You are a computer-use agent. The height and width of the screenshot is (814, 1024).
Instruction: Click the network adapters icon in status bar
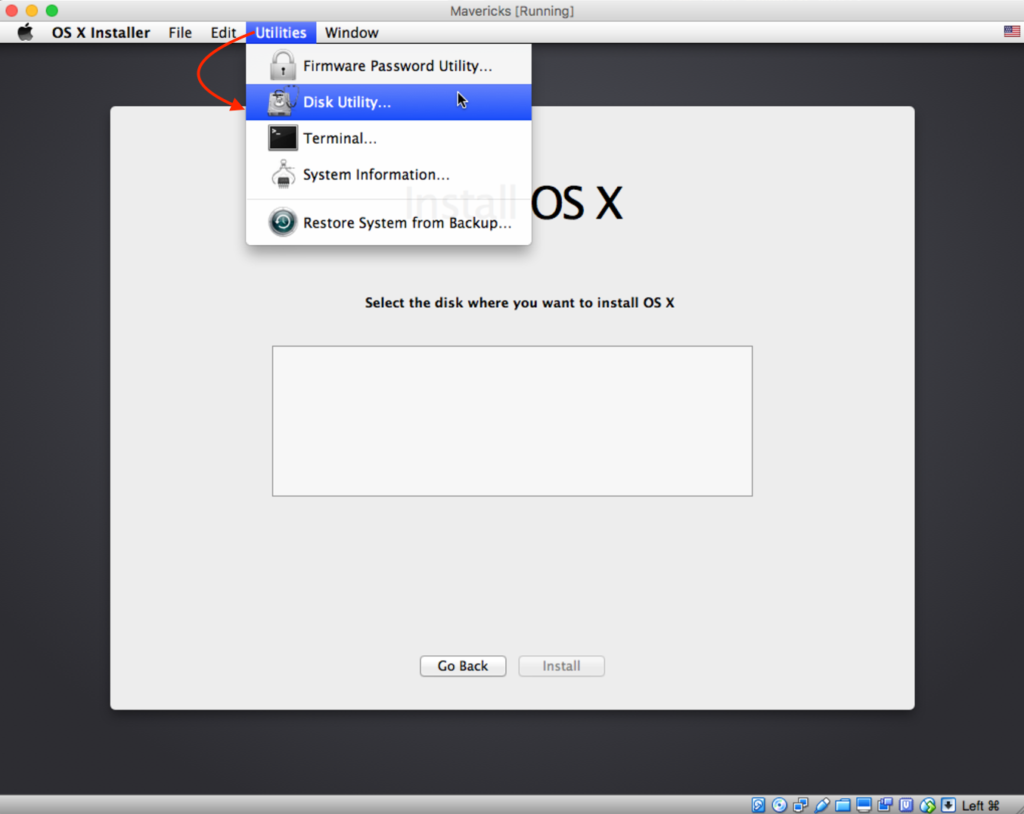click(801, 804)
